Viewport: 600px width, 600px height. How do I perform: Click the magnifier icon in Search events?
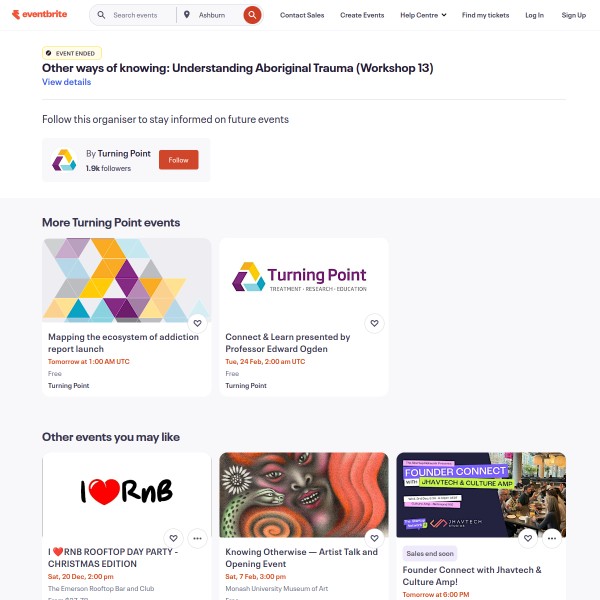[x=101, y=15]
